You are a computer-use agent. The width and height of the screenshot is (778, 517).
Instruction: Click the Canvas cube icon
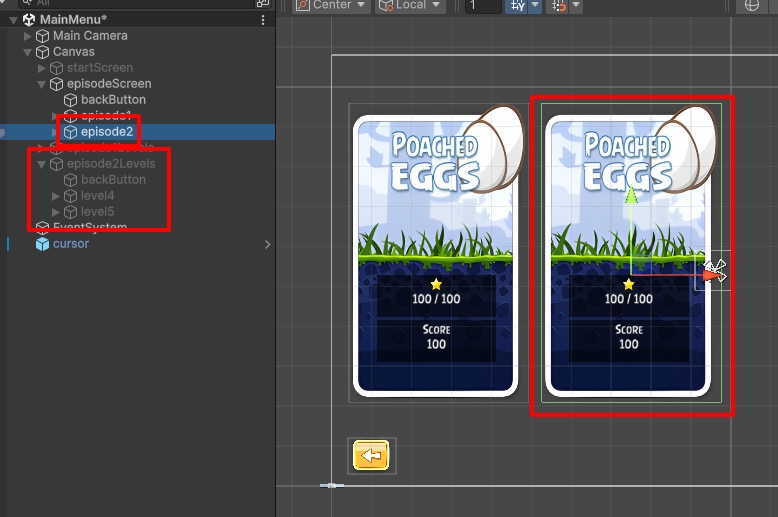[x=43, y=52]
